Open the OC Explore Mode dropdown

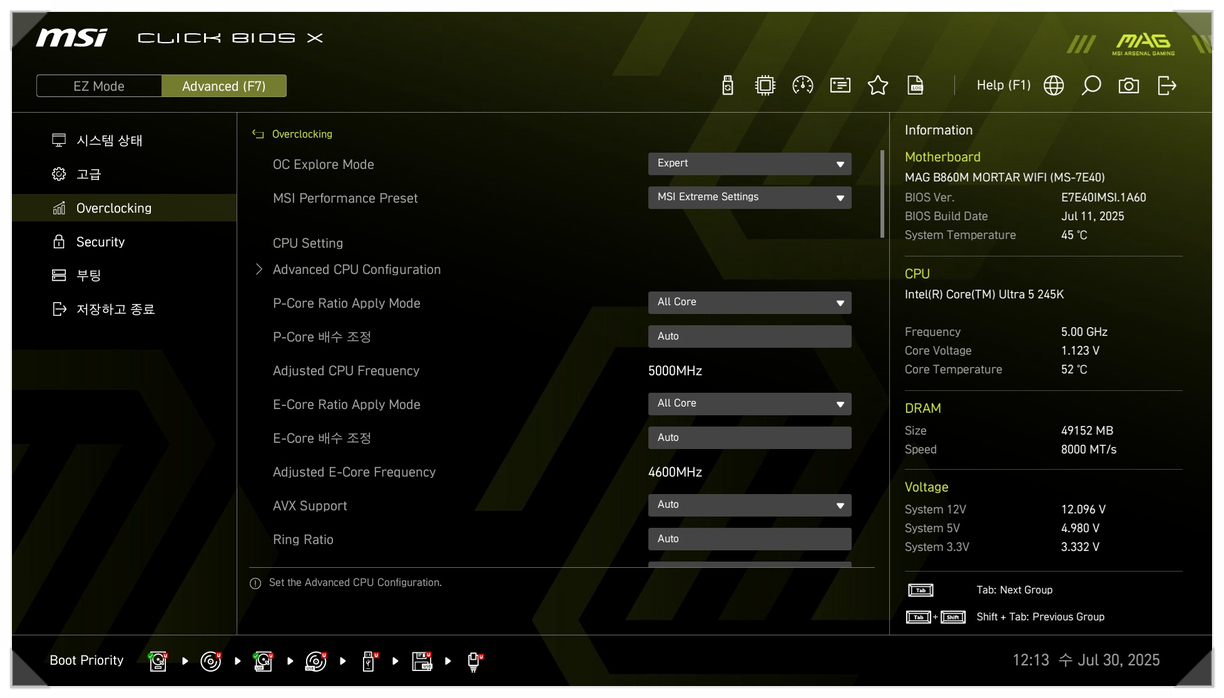point(749,164)
